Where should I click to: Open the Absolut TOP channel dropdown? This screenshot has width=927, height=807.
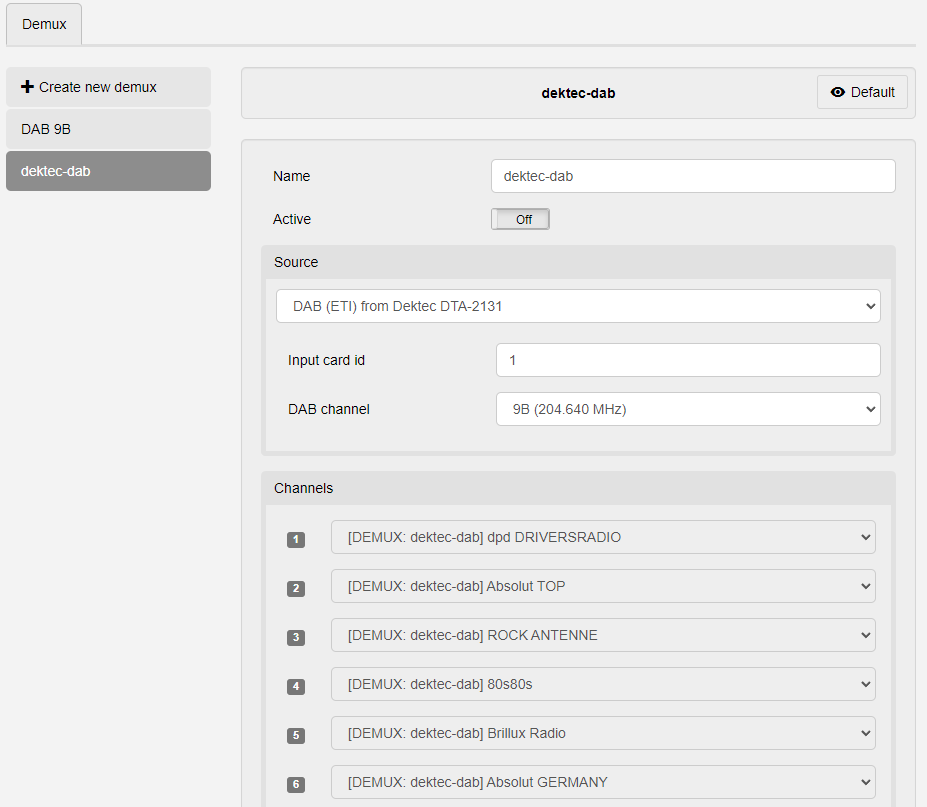(603, 586)
